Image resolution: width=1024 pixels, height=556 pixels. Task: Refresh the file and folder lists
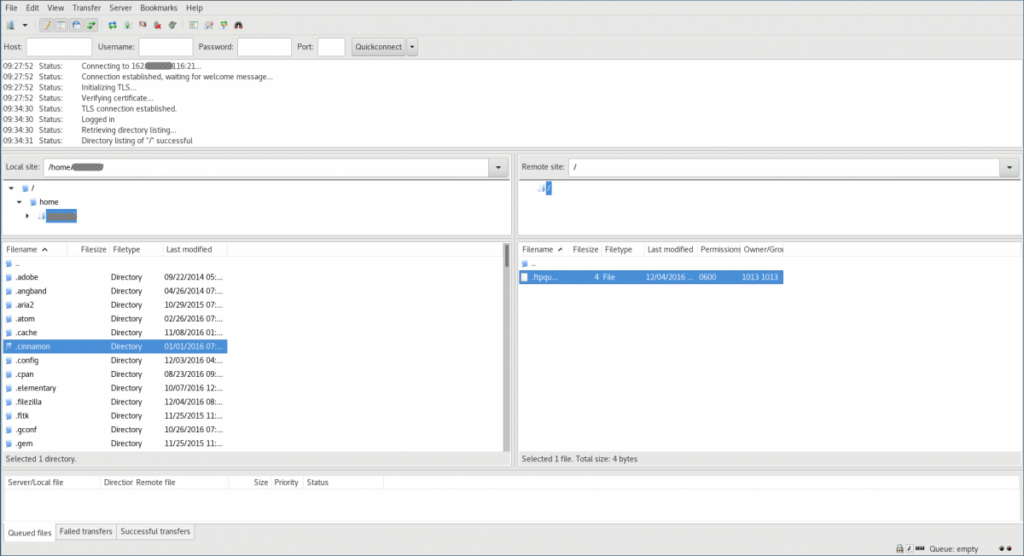(112, 25)
